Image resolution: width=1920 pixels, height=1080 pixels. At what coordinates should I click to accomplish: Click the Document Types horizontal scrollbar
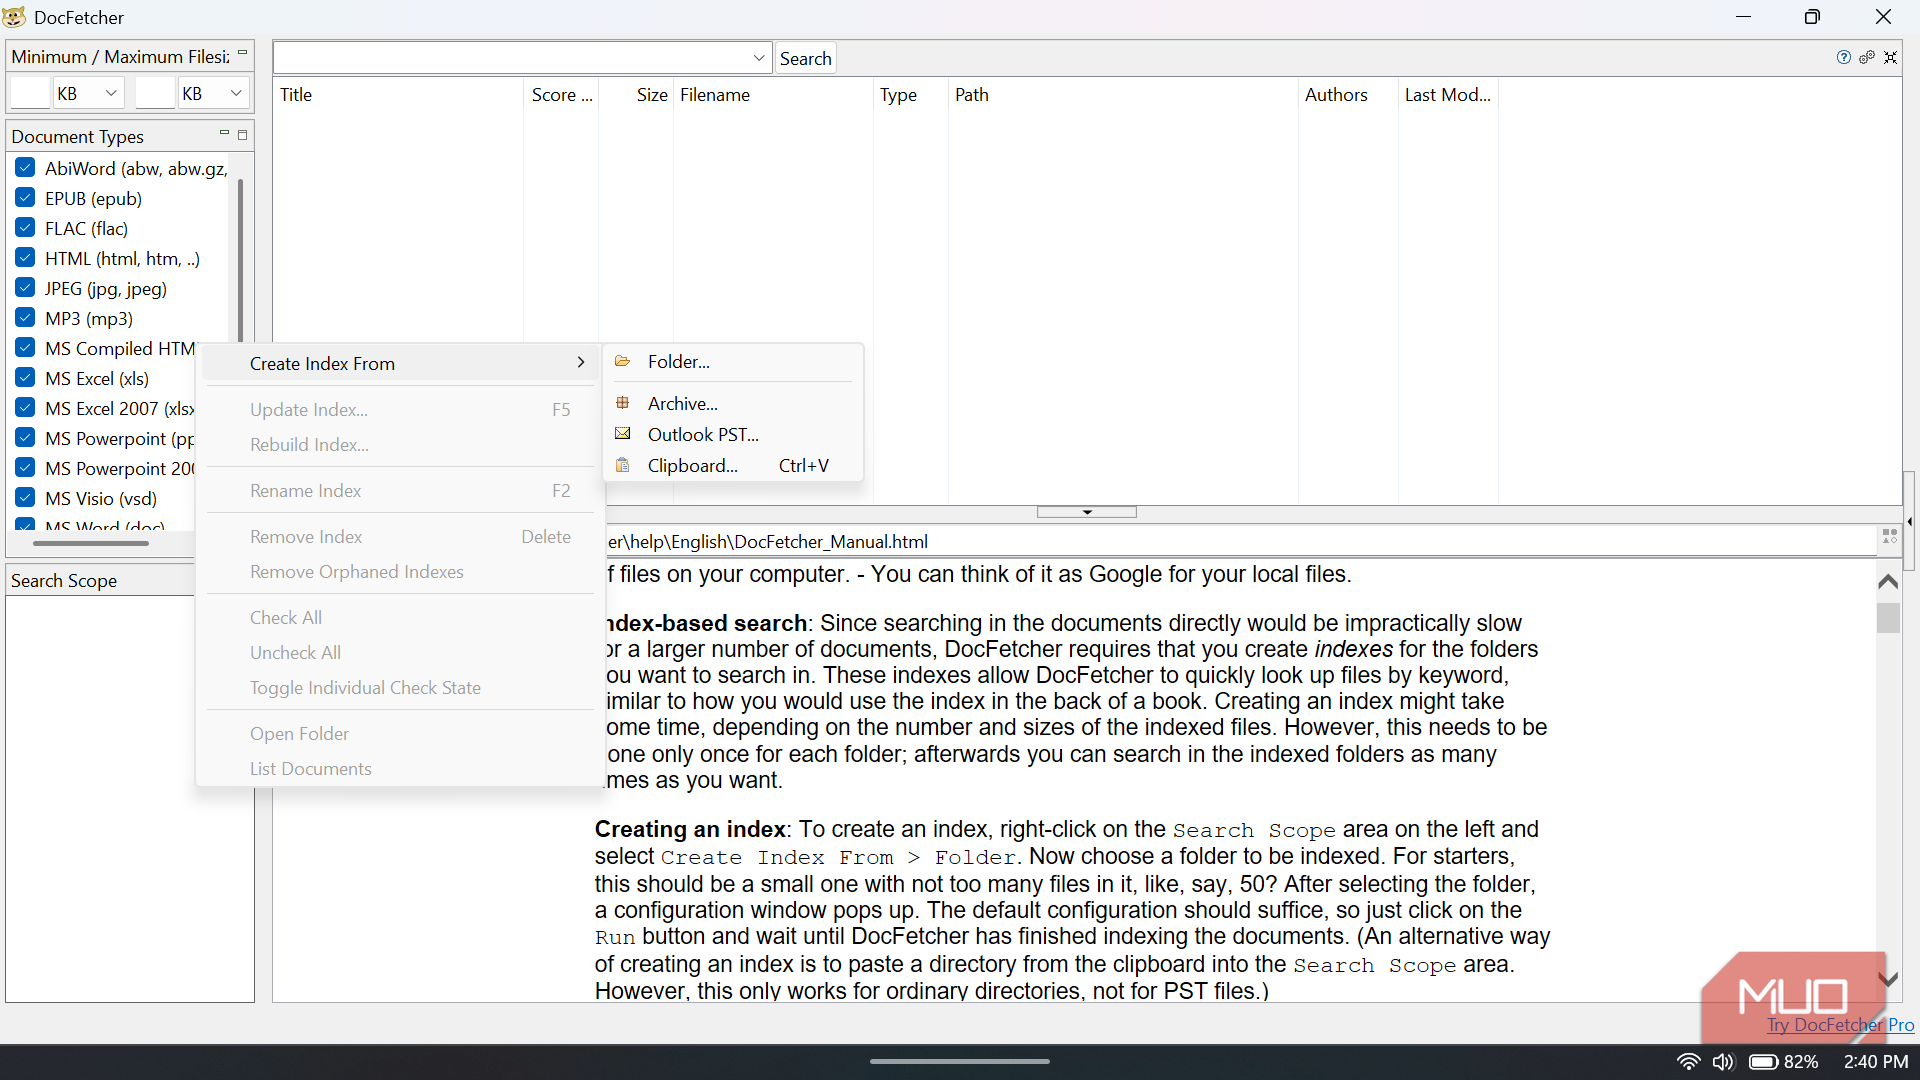click(91, 543)
